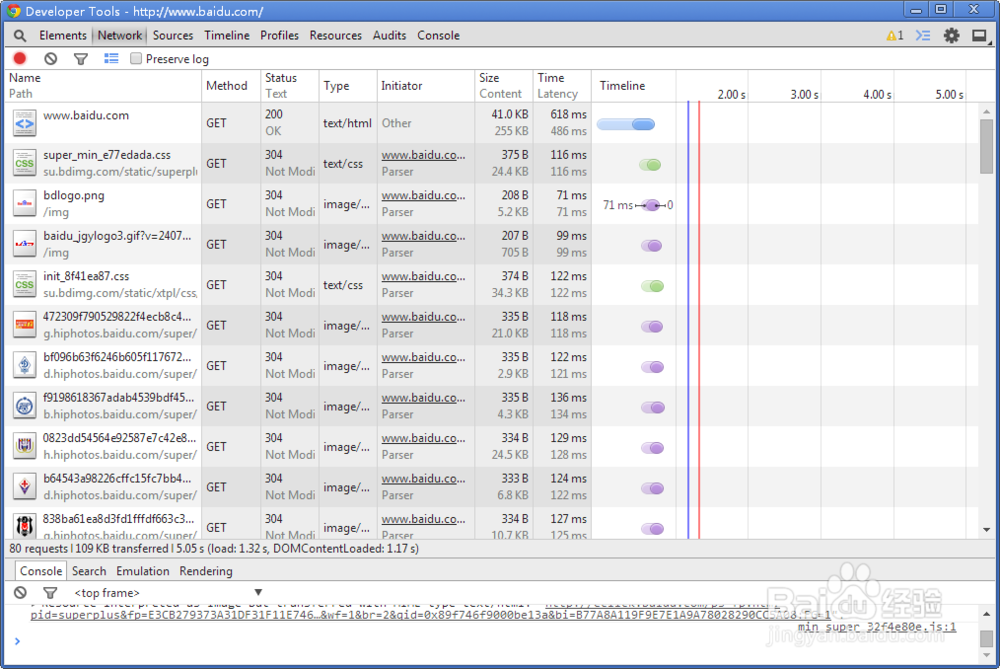The width and height of the screenshot is (1000, 669).
Task: Select the www.baidu.com request name
Action: tap(86, 115)
